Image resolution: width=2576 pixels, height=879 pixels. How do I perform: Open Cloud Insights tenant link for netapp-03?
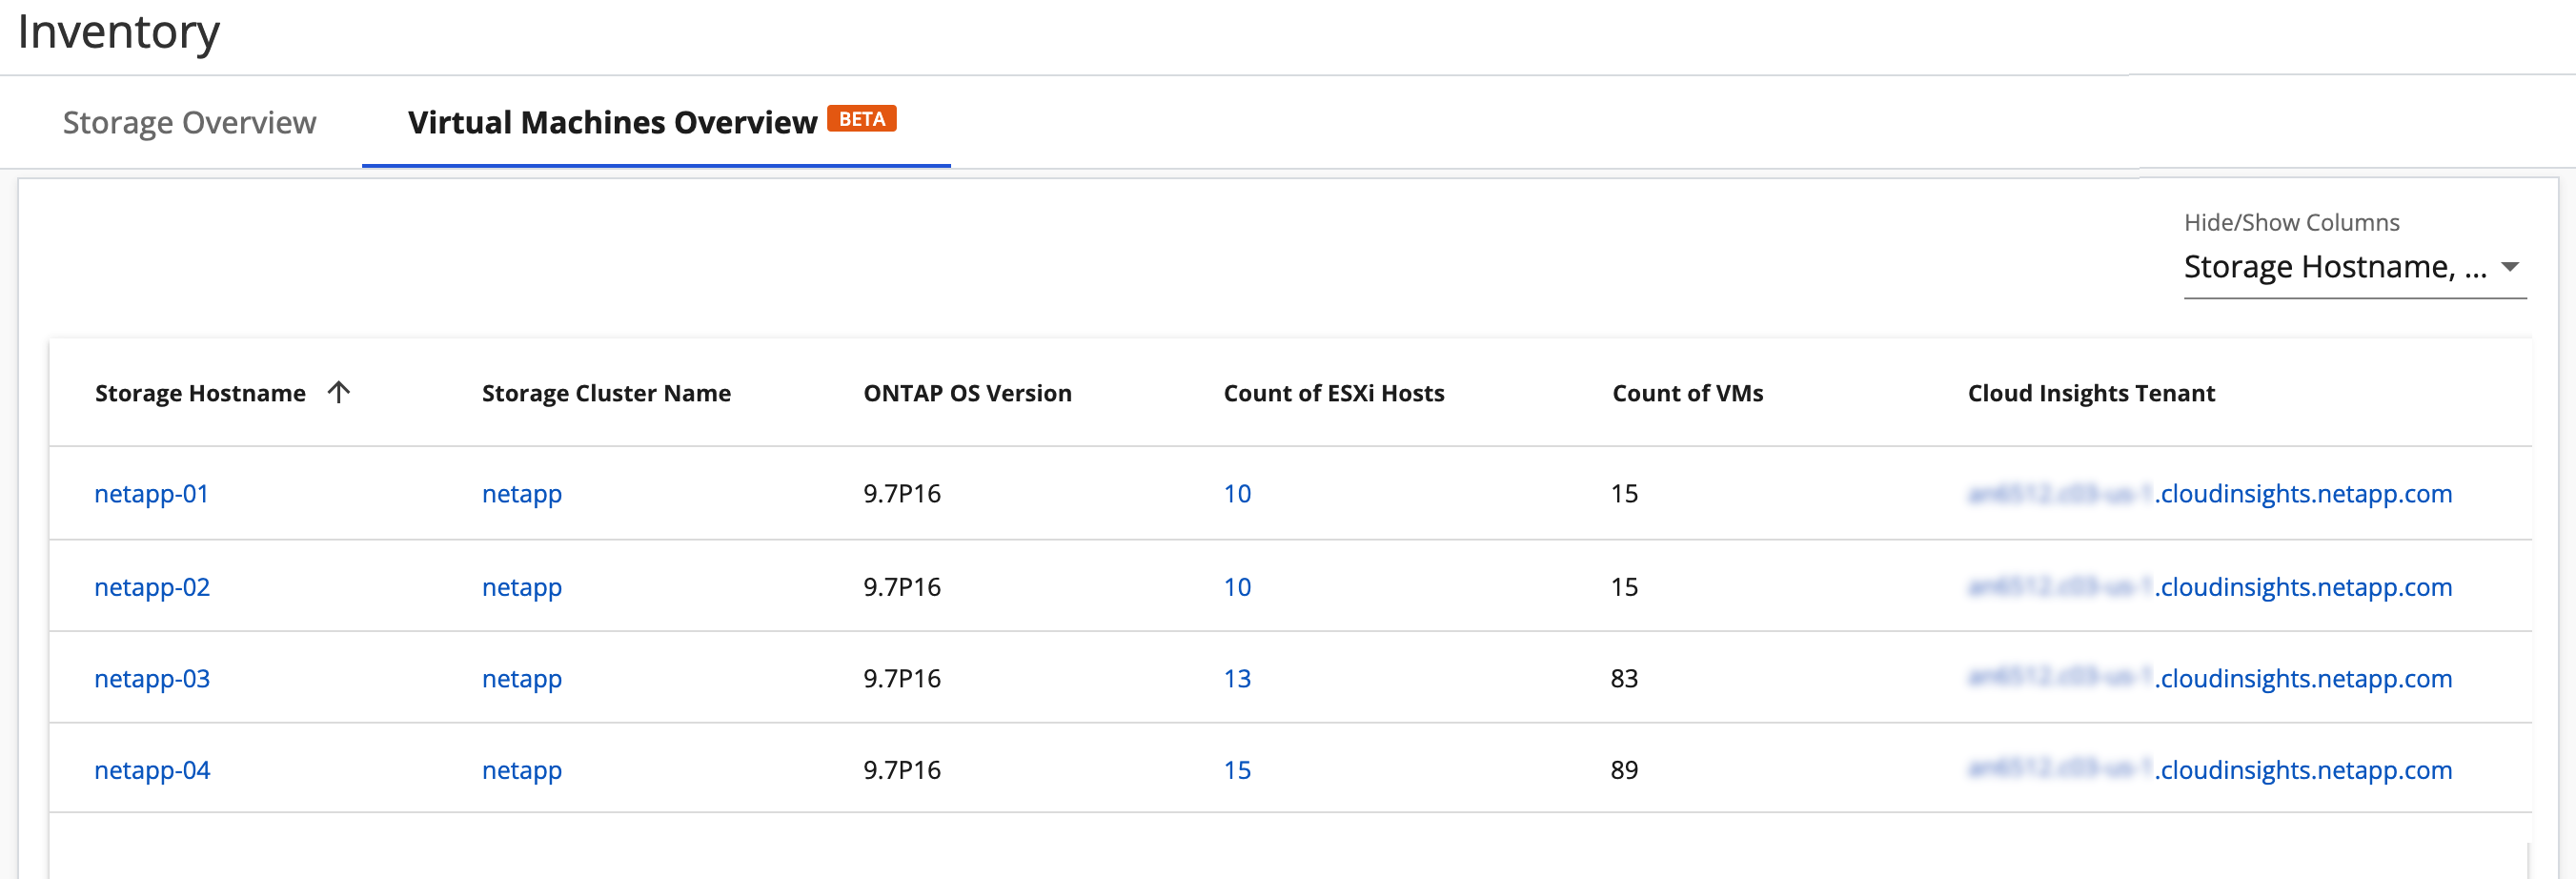click(x=2209, y=678)
